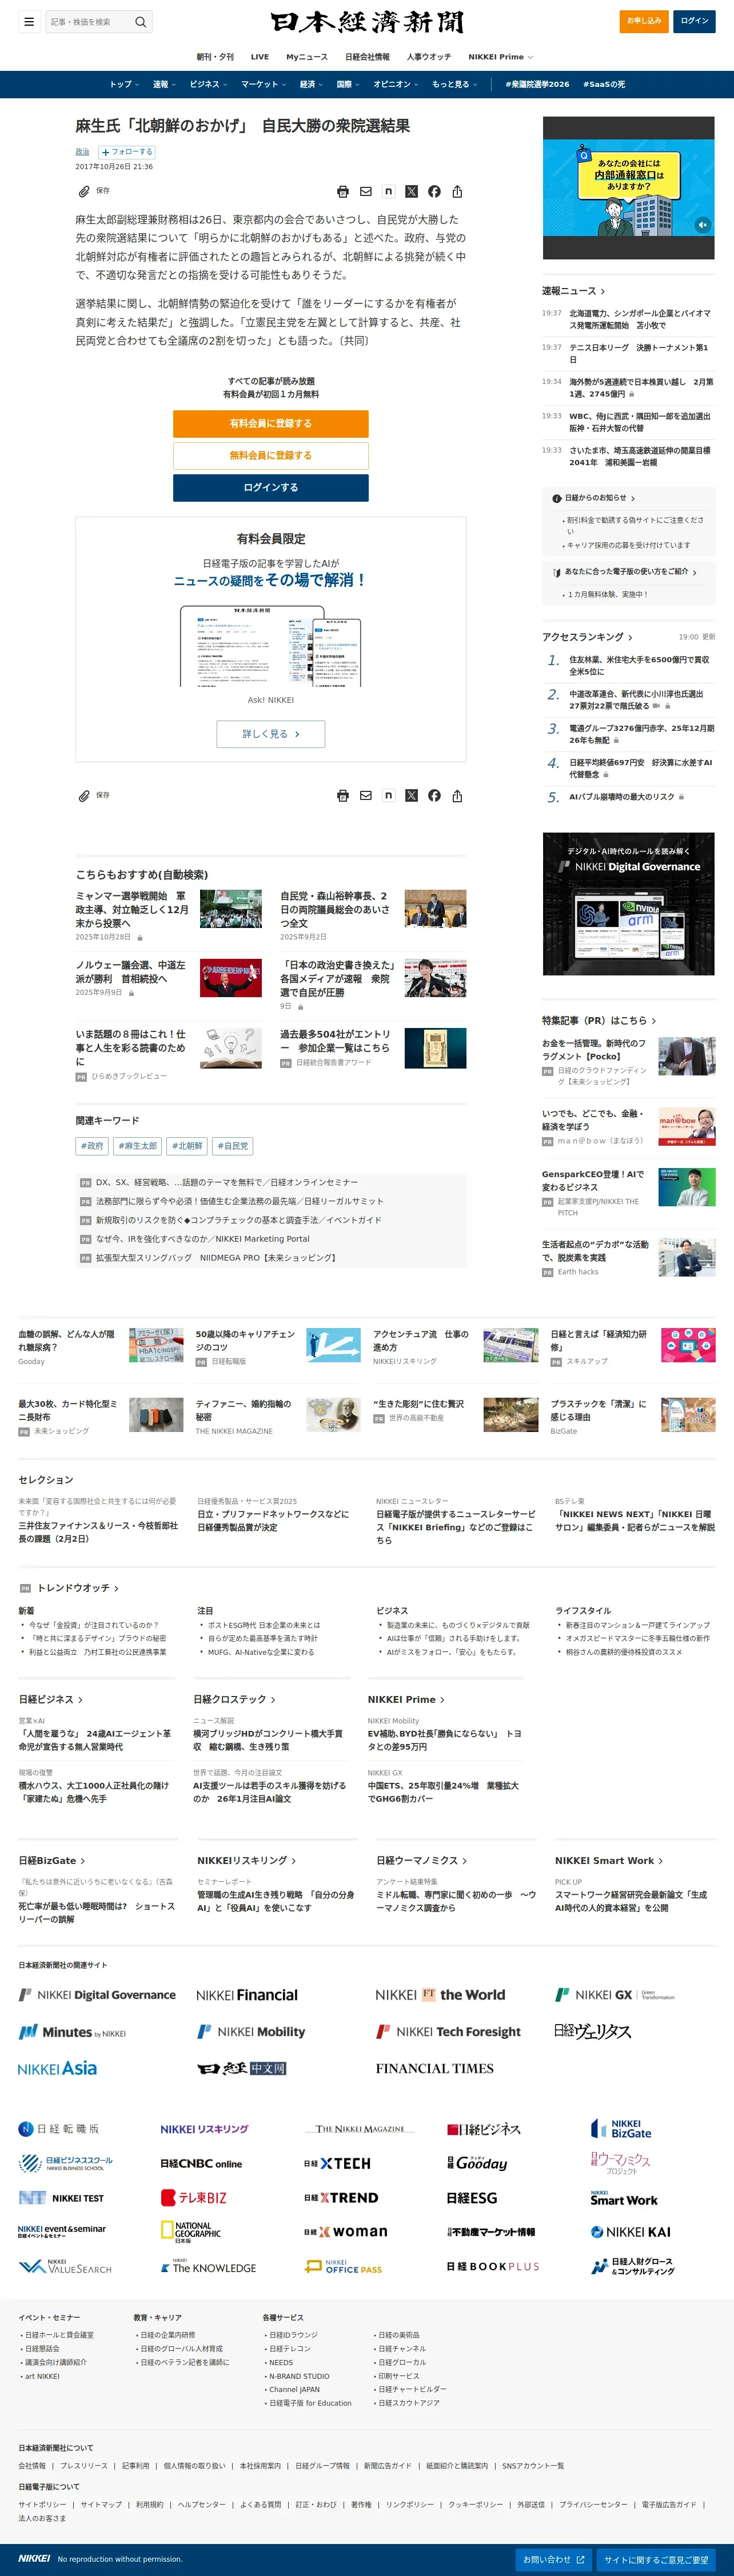This screenshot has height=2576, width=734.
Task: Open the 政治 category link under the headline
Action: pyautogui.click(x=82, y=152)
